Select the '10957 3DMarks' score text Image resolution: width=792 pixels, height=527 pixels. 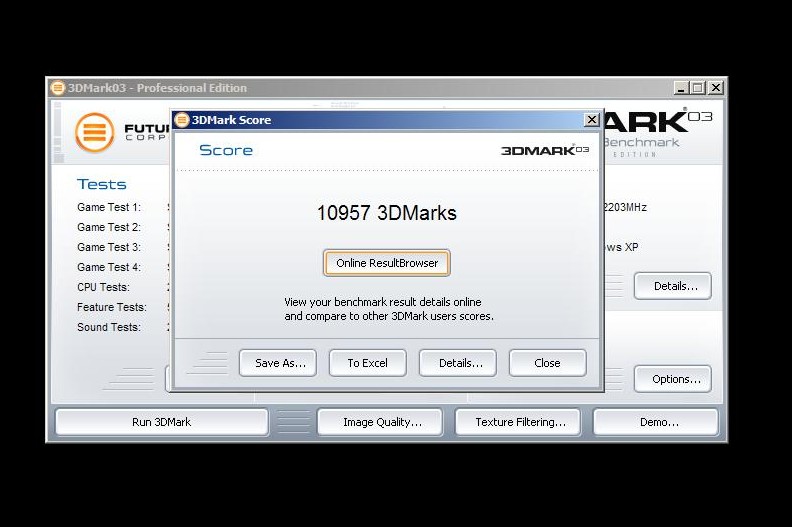pos(386,213)
